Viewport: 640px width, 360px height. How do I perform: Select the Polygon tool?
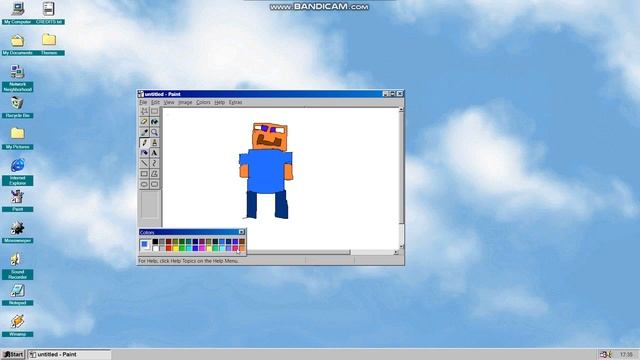[154, 173]
